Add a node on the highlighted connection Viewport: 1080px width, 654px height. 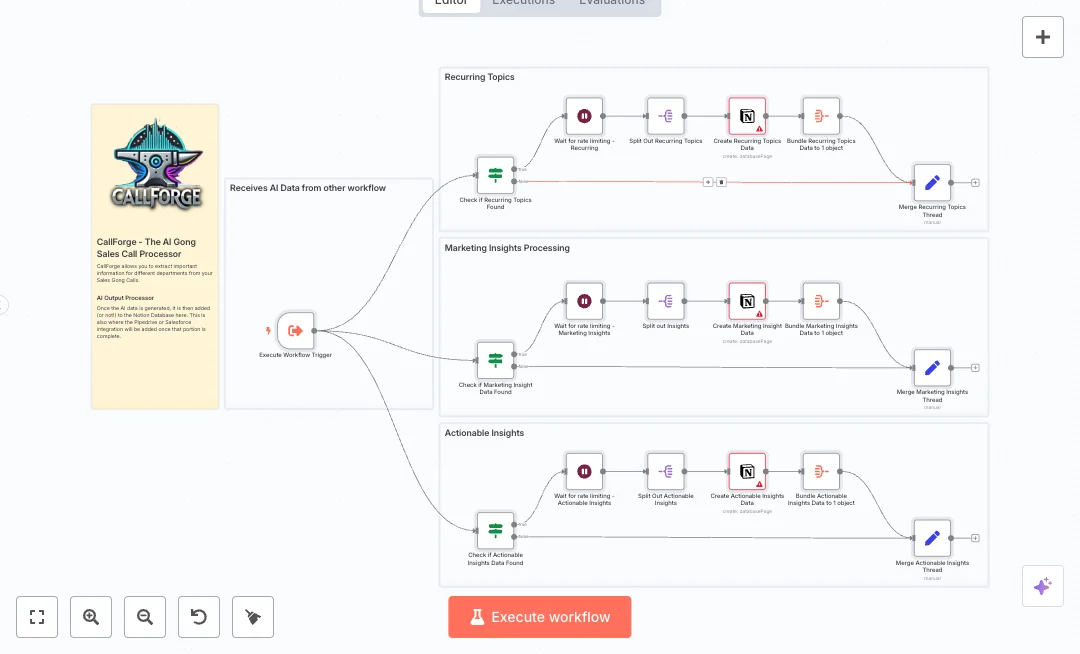pyautogui.click(x=707, y=182)
